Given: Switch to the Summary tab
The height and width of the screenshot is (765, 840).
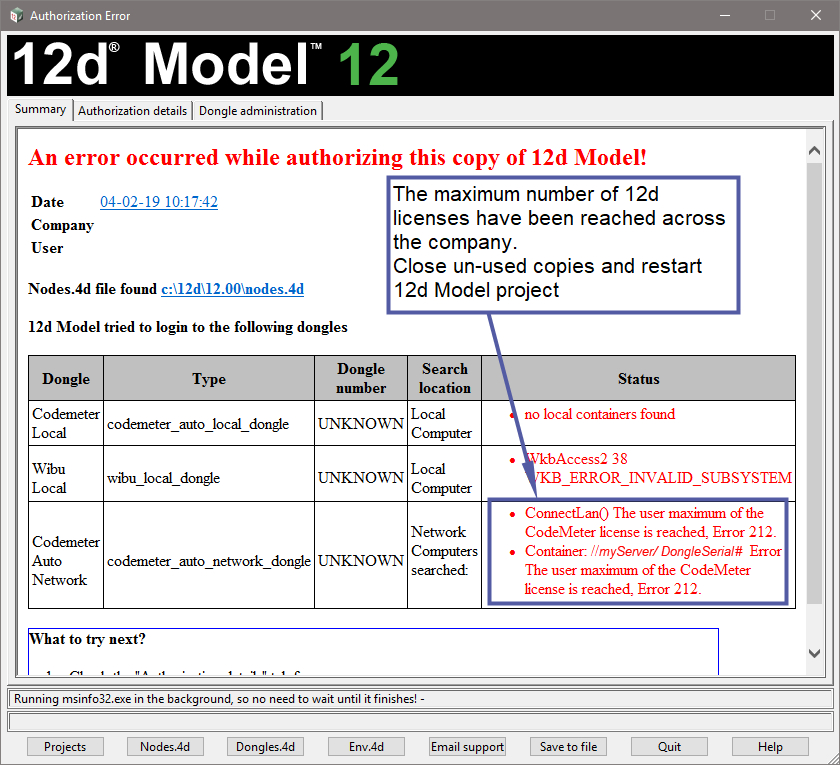Looking at the screenshot, I should coord(40,109).
